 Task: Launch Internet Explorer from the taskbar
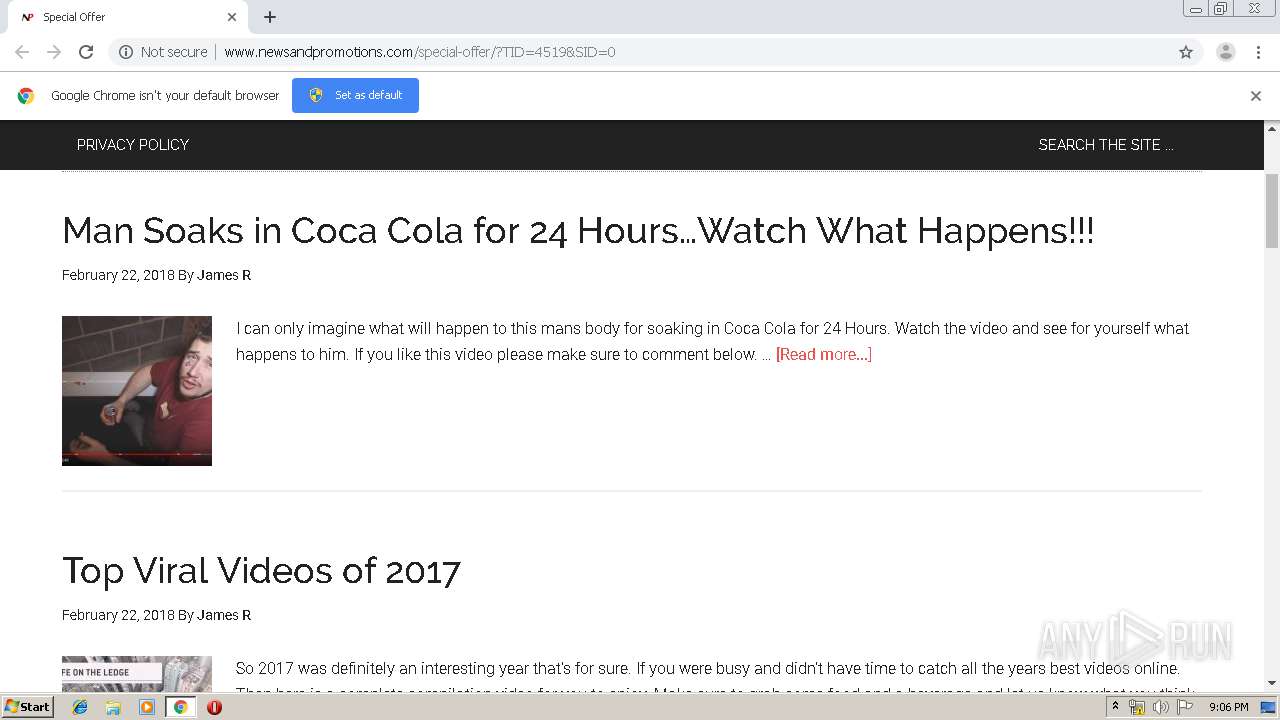[80, 707]
